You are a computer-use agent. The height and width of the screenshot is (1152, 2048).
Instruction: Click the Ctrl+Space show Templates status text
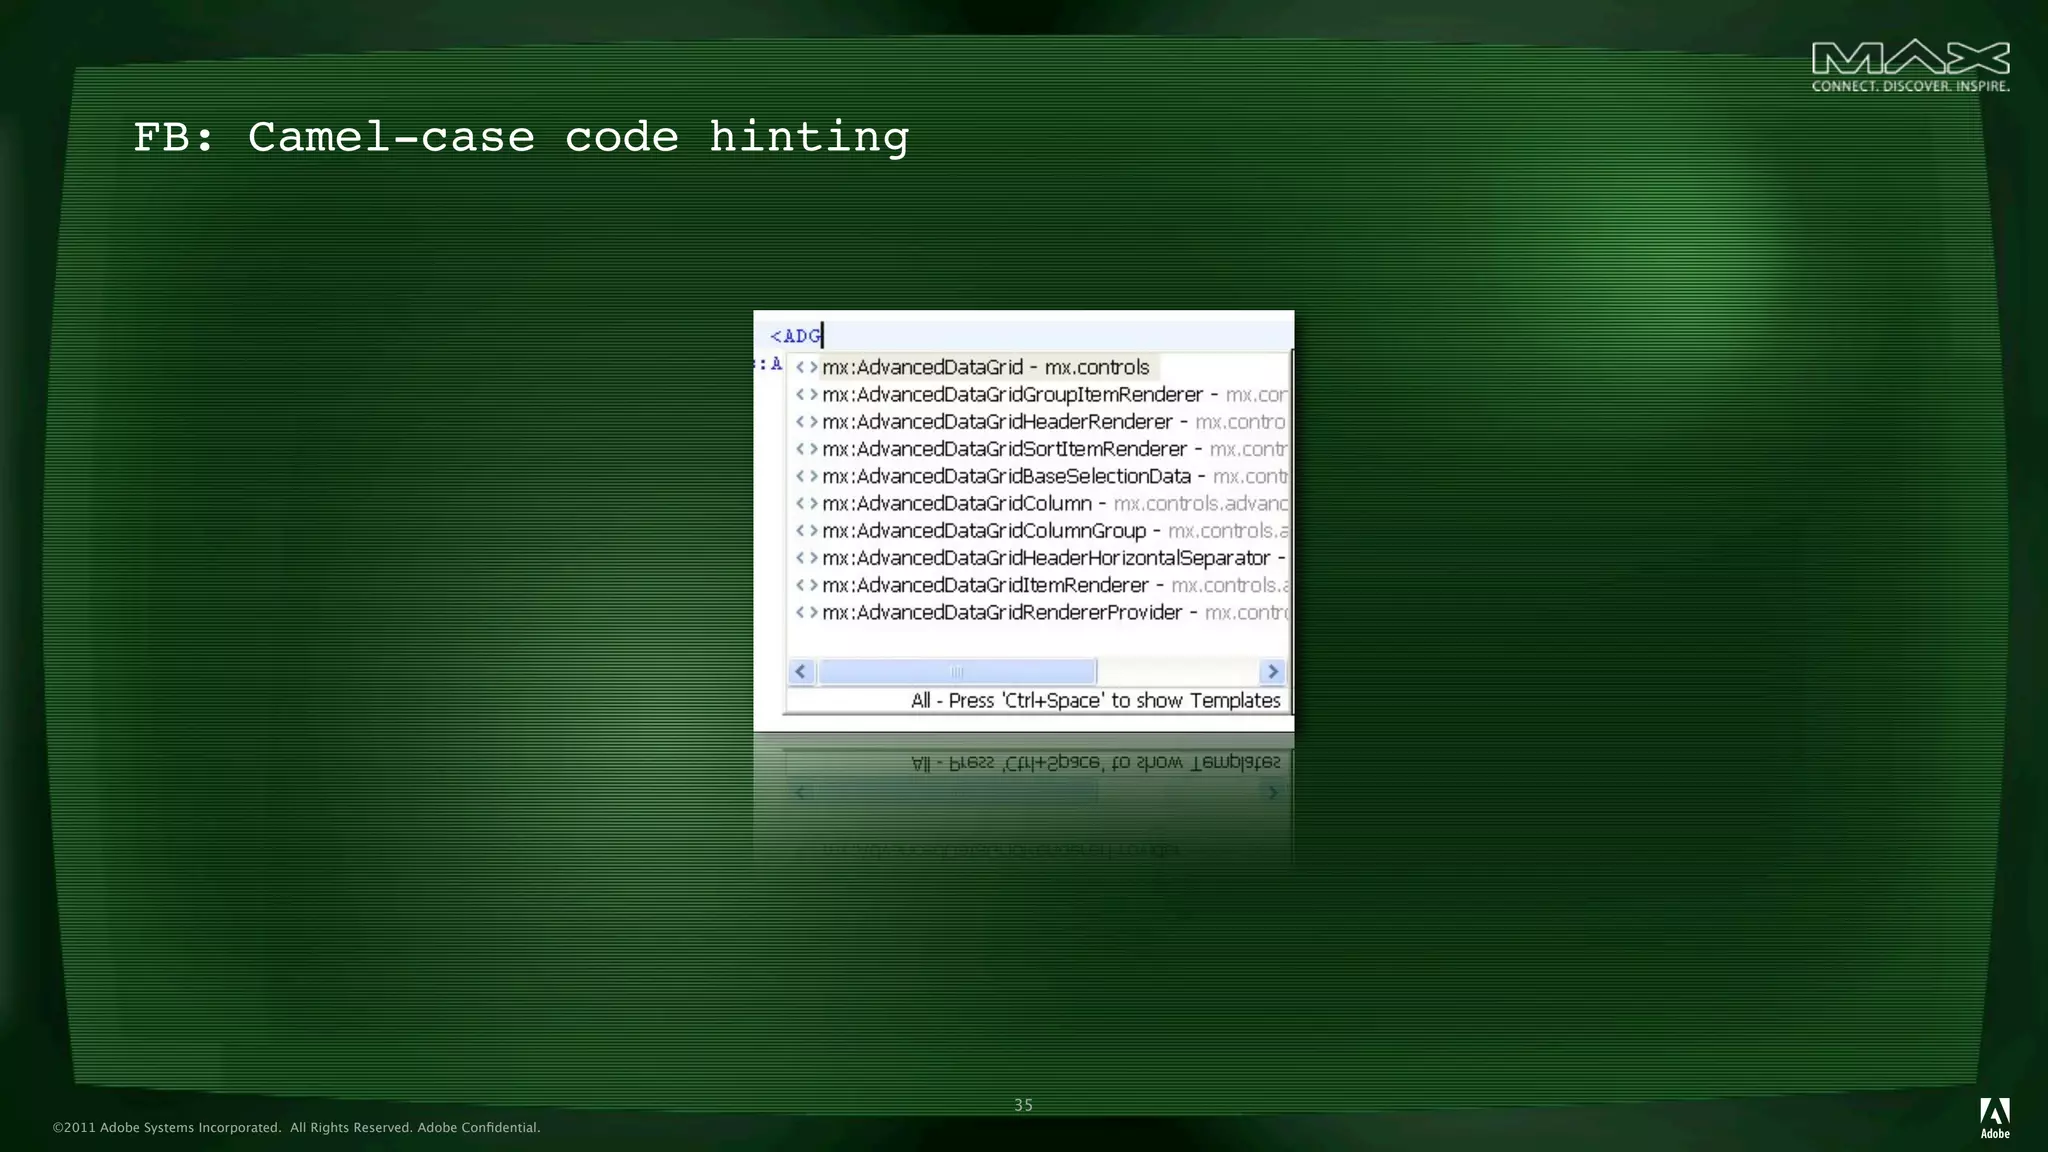pyautogui.click(x=1095, y=701)
